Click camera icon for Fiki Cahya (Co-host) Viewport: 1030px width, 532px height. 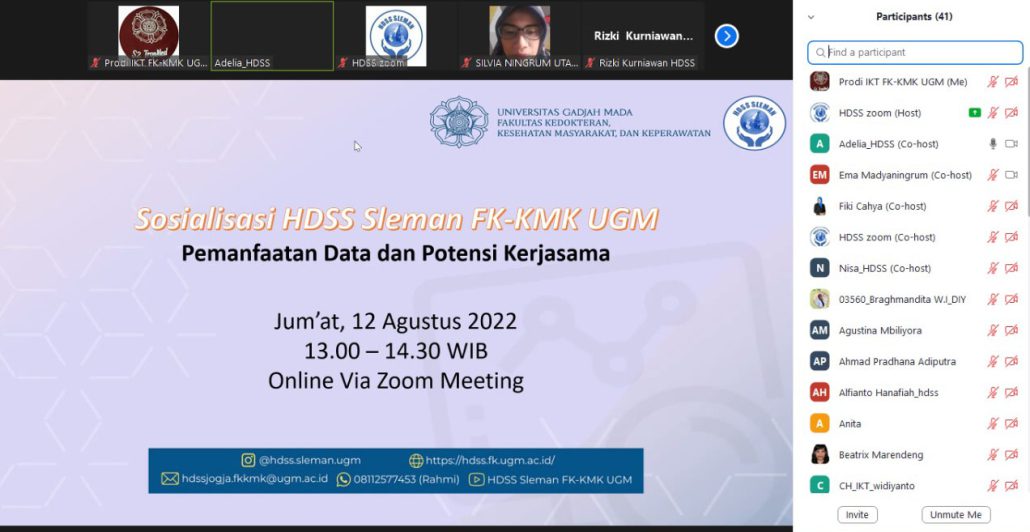pos(1011,206)
